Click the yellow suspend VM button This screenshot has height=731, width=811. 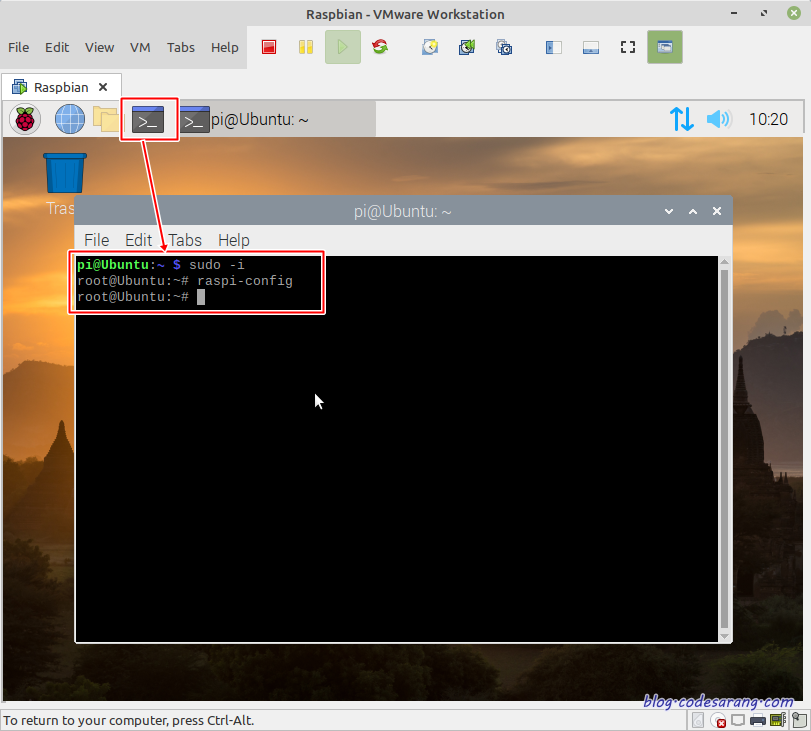306,47
